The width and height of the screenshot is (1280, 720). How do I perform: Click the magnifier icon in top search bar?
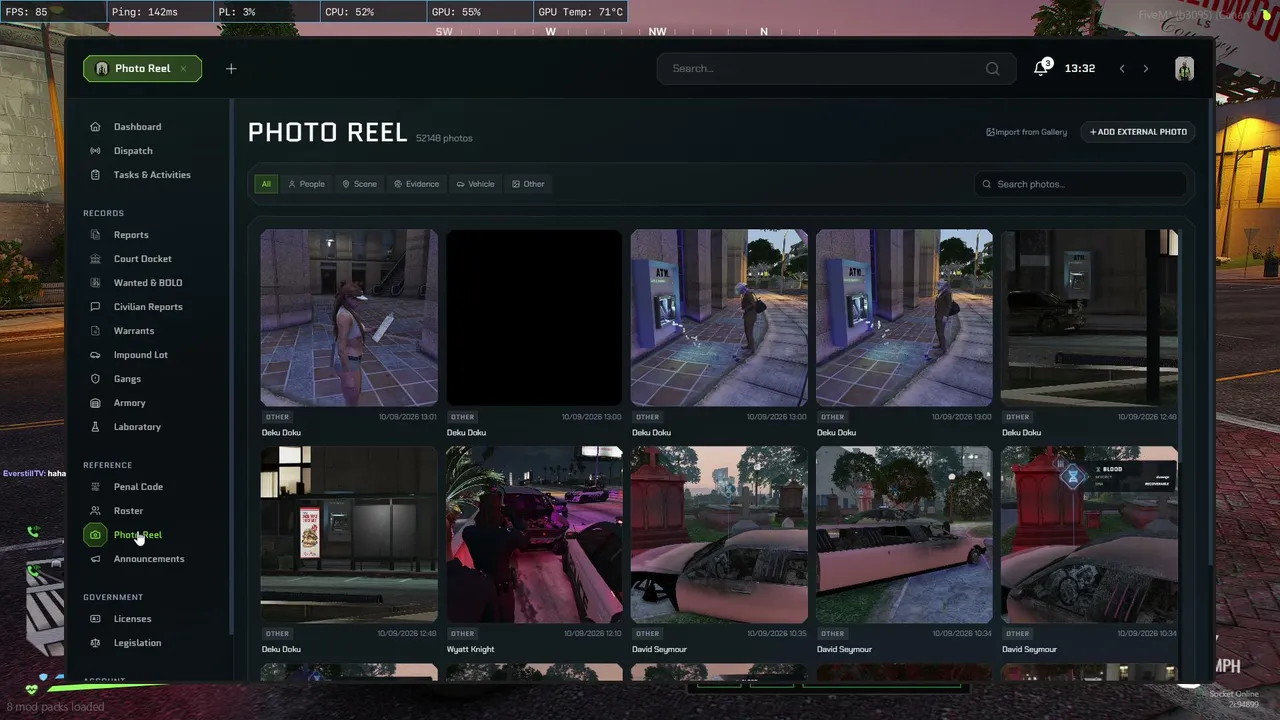tap(992, 68)
